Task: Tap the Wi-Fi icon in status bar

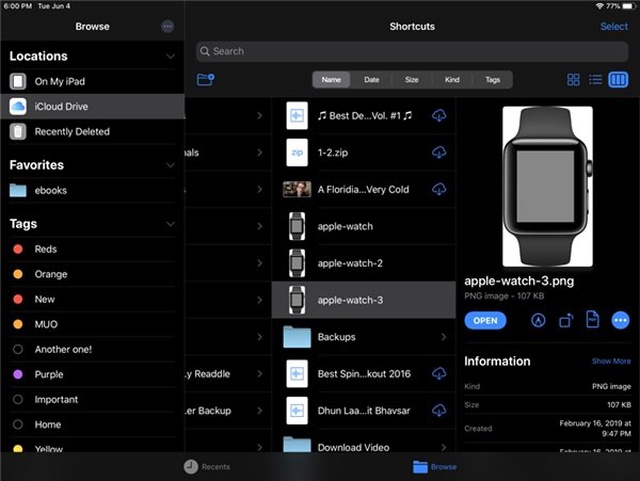Action: coord(600,6)
